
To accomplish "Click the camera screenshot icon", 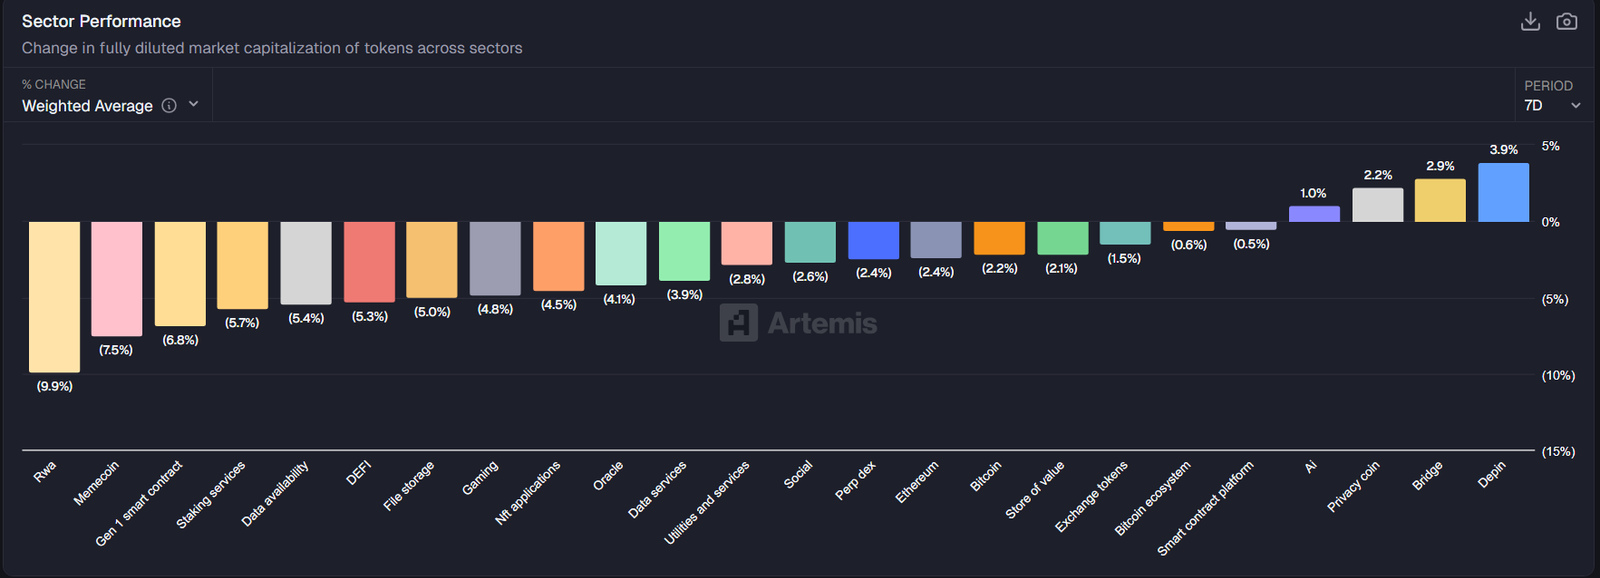I will [x=1567, y=22].
